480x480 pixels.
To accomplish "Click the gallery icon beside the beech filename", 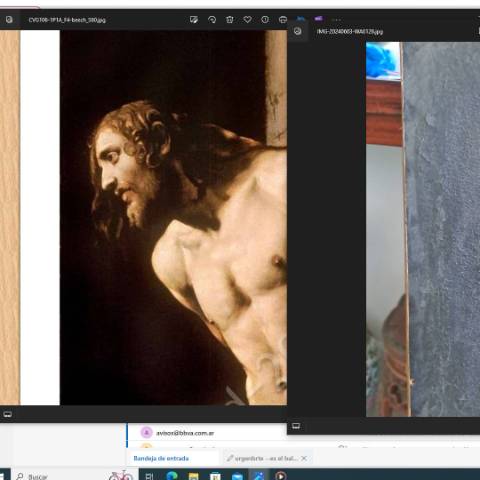I will point(9,20).
